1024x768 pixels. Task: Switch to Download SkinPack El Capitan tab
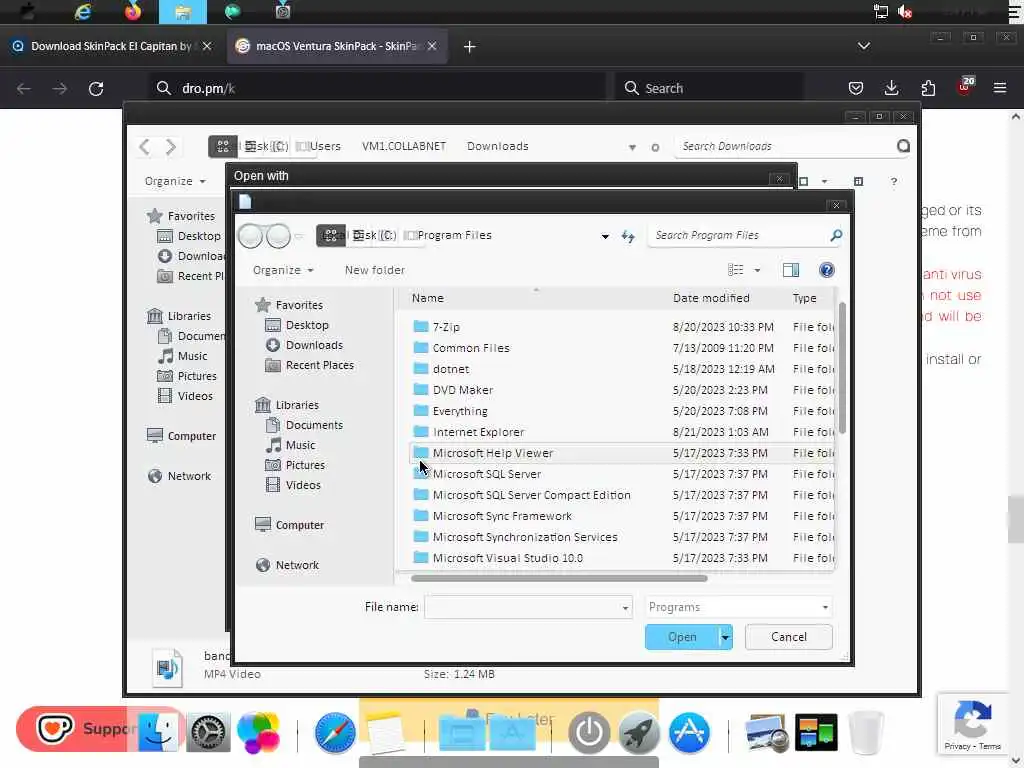(x=111, y=46)
